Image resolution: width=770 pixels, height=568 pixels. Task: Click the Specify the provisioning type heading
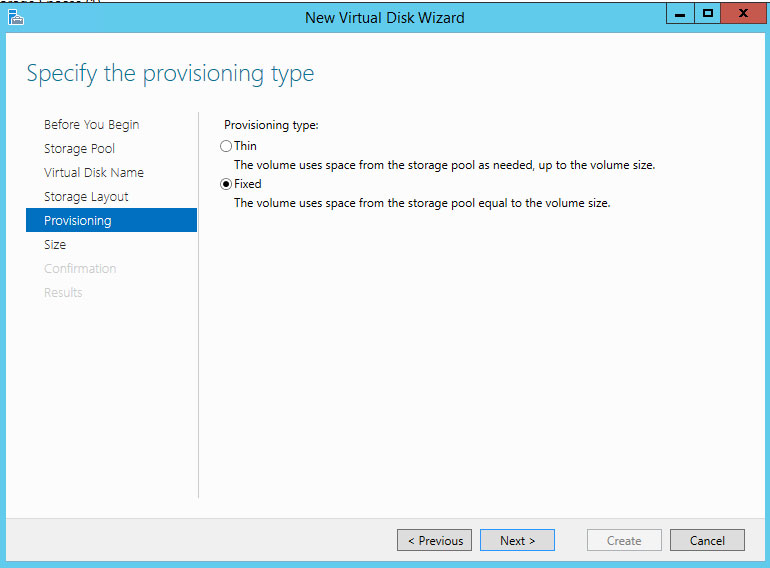coord(170,73)
